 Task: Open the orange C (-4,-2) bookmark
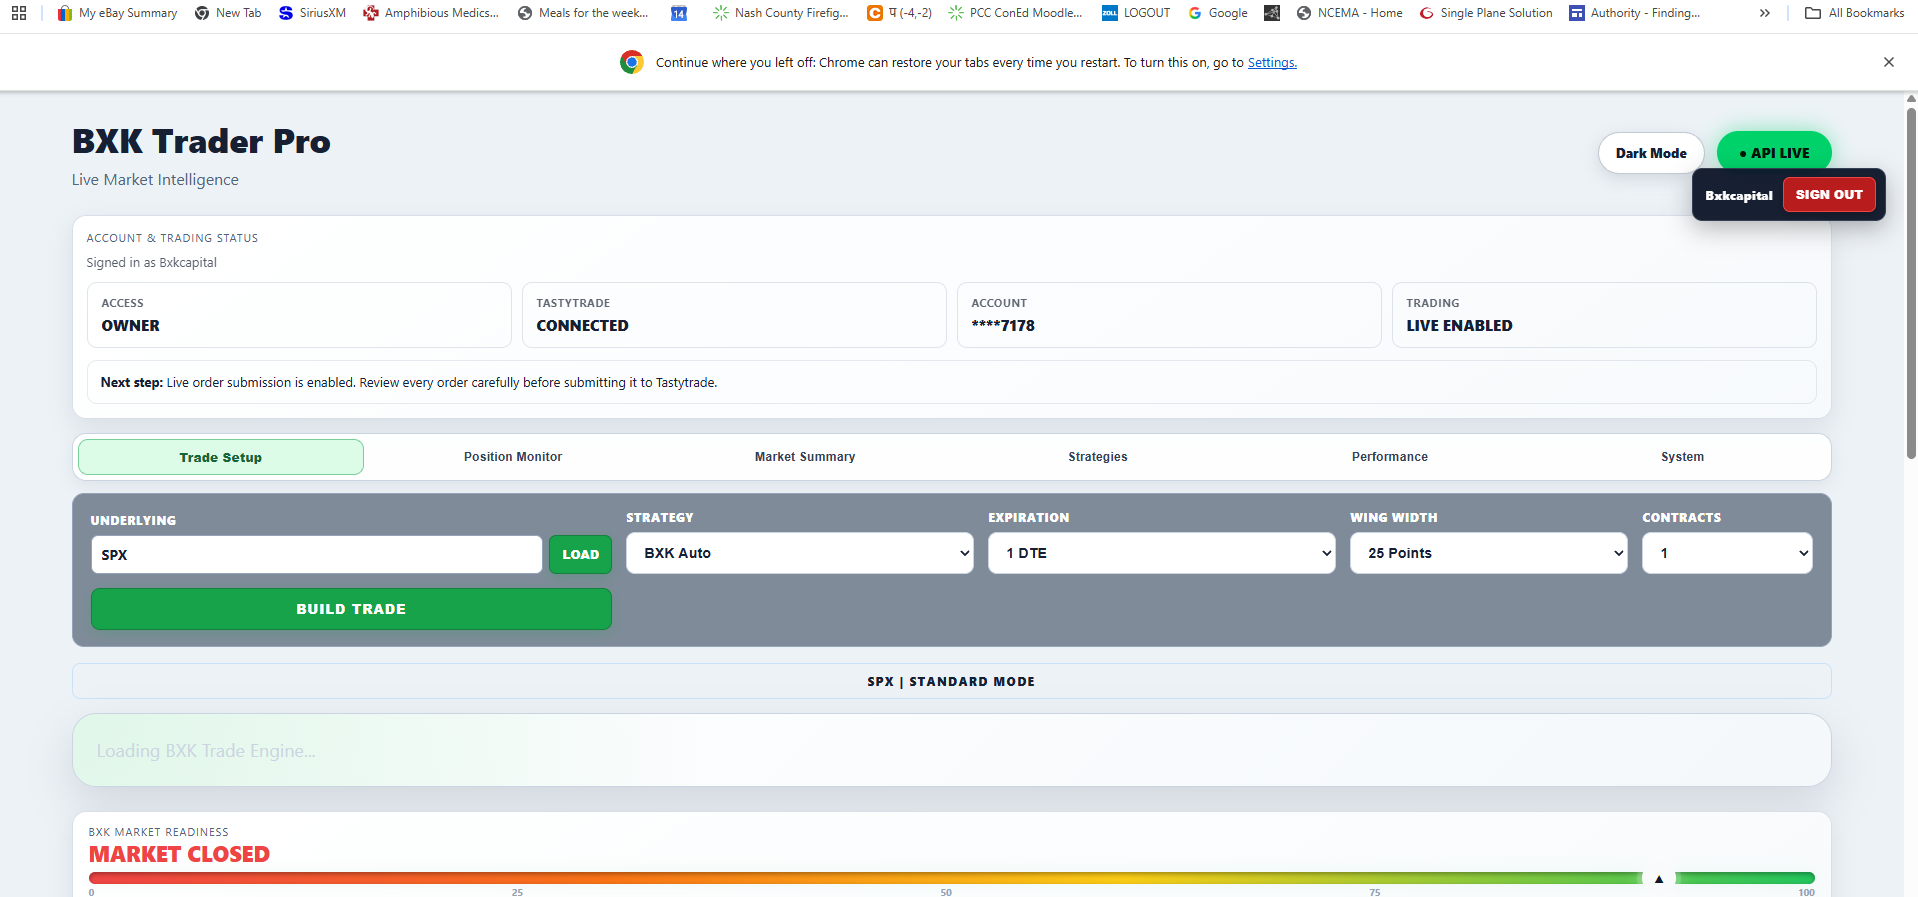[899, 13]
